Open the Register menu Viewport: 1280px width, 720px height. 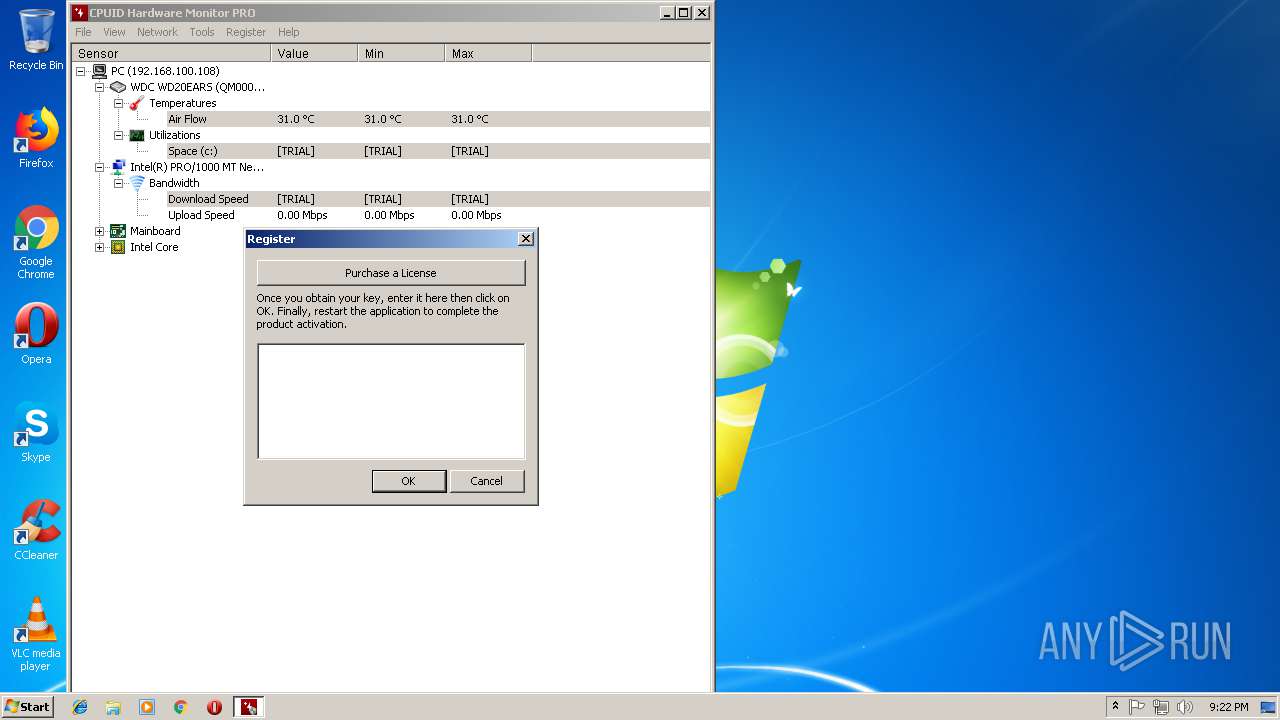point(246,32)
